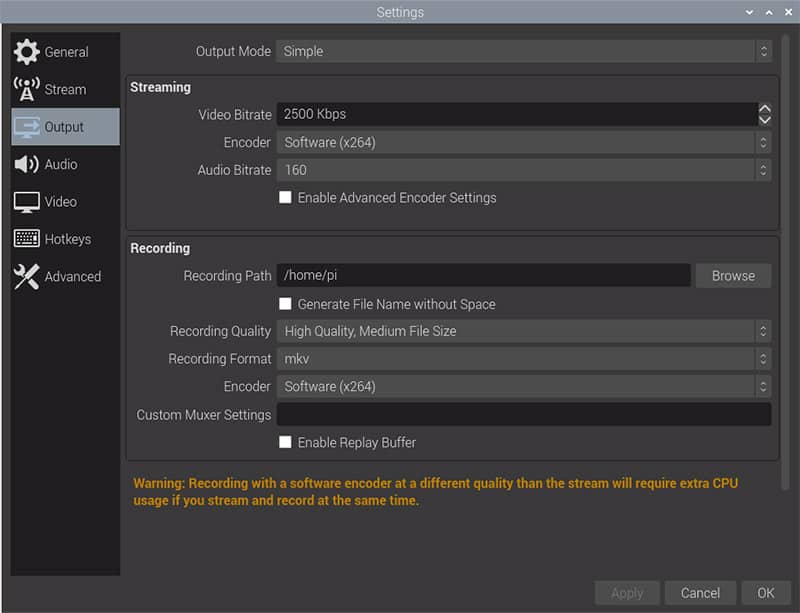The width and height of the screenshot is (800, 613).
Task: Click the Apply button
Action: pos(627,593)
